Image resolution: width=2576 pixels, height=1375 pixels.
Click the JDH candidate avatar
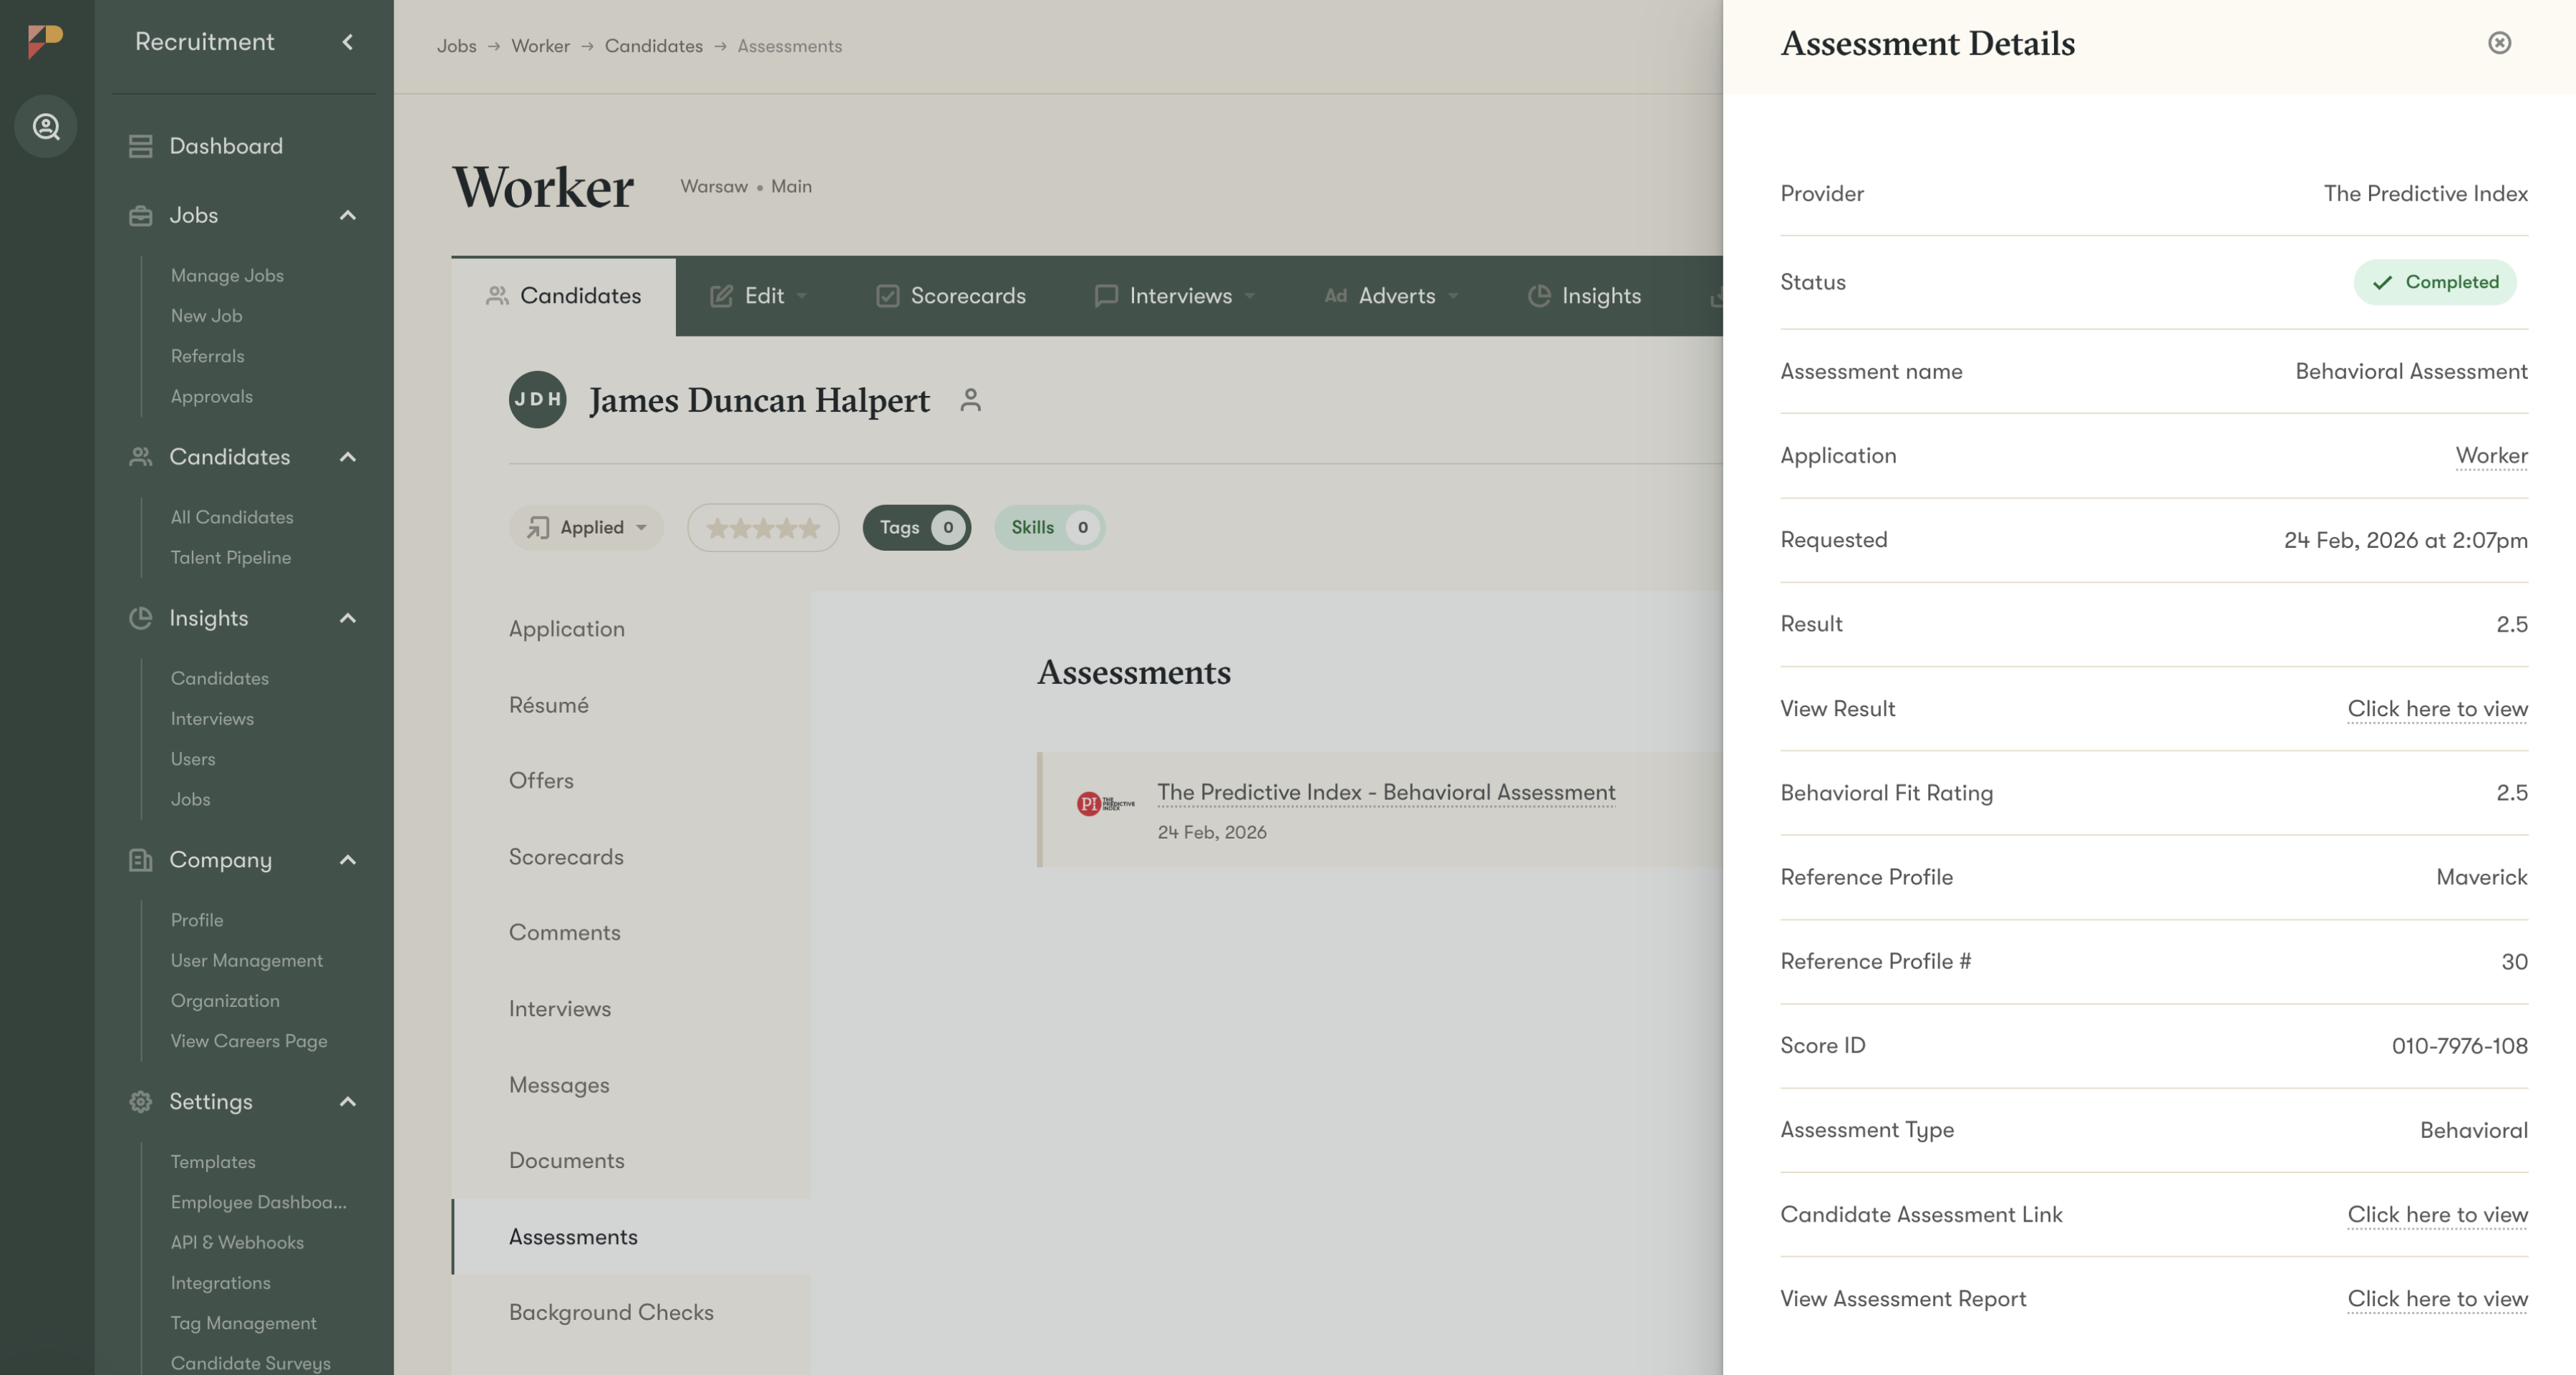(537, 400)
